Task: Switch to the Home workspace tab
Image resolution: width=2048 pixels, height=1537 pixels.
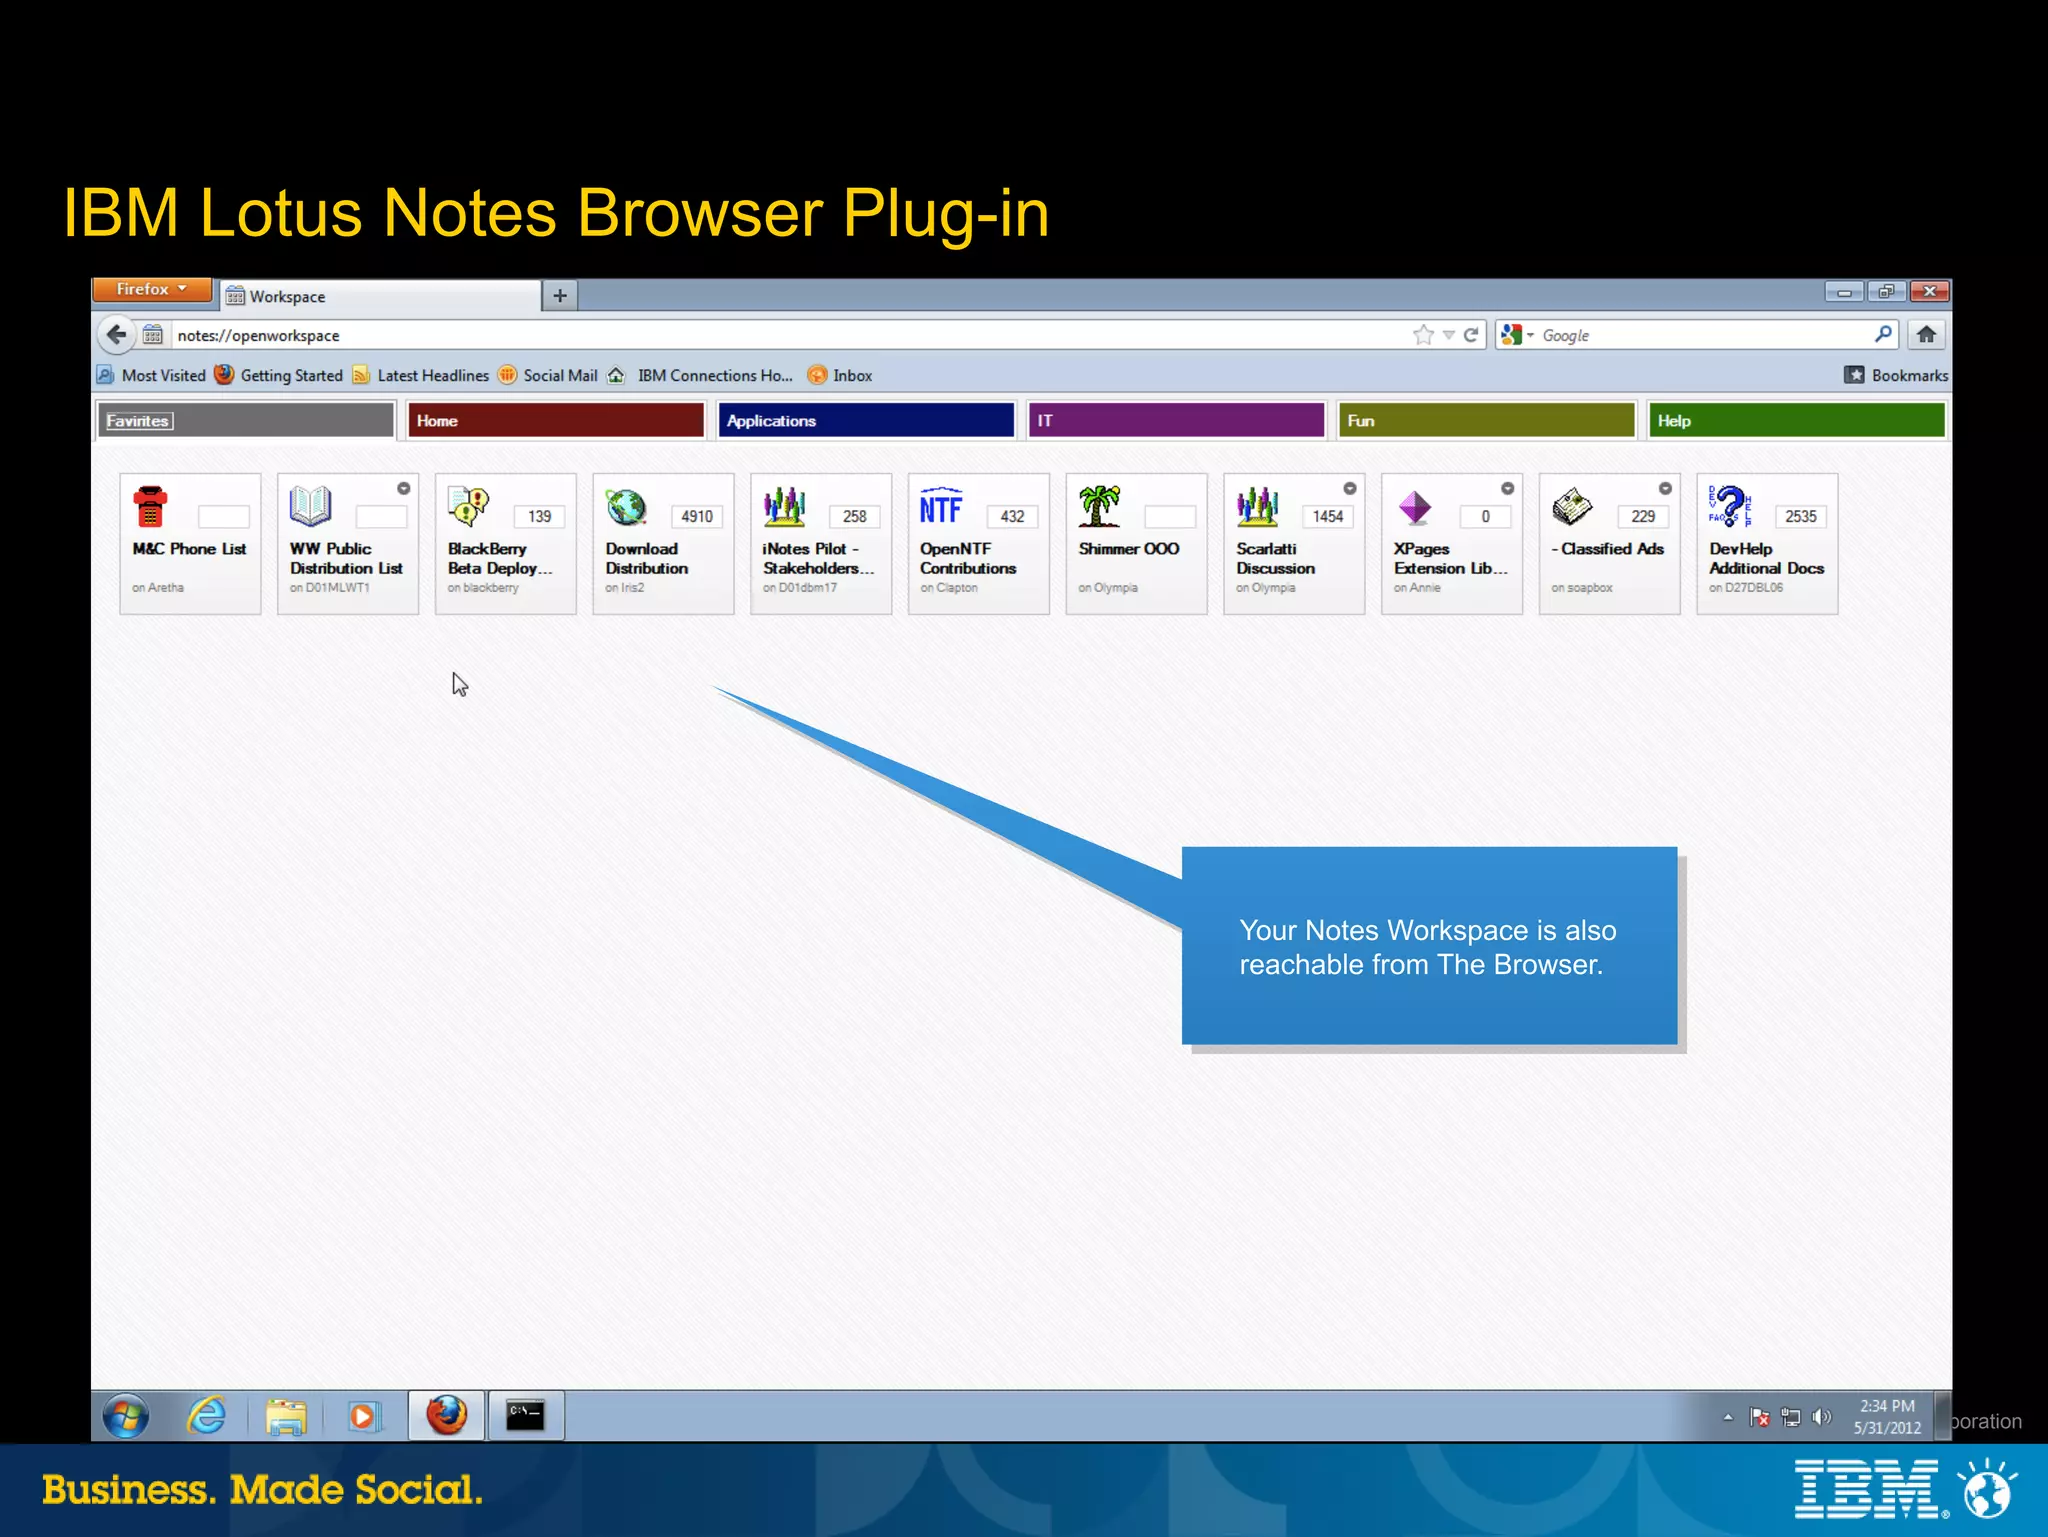Action: 556,420
